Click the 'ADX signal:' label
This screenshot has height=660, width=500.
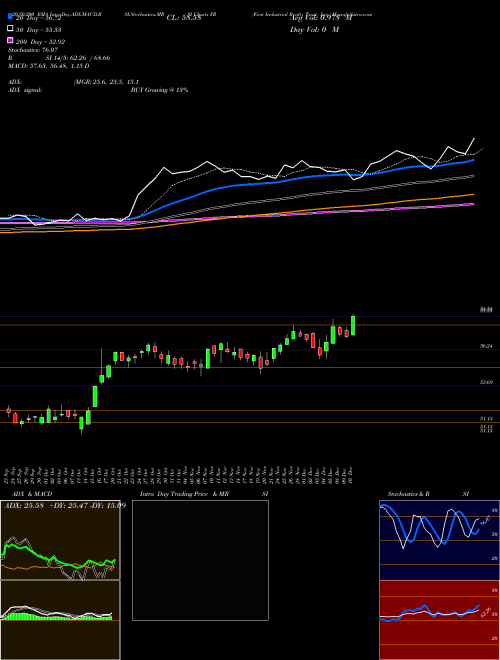coord(25,90)
